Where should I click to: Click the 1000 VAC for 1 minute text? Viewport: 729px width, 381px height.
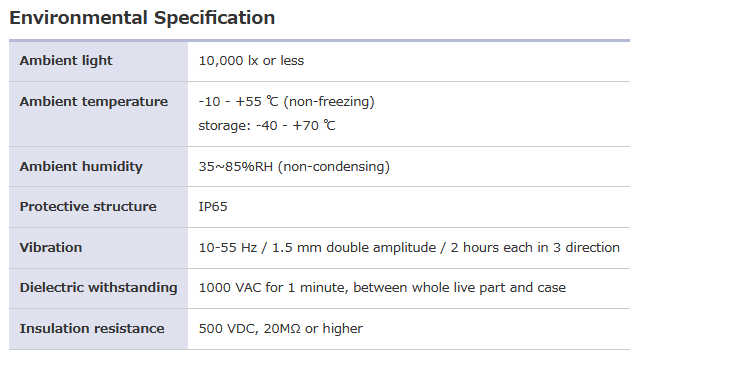click(272, 288)
